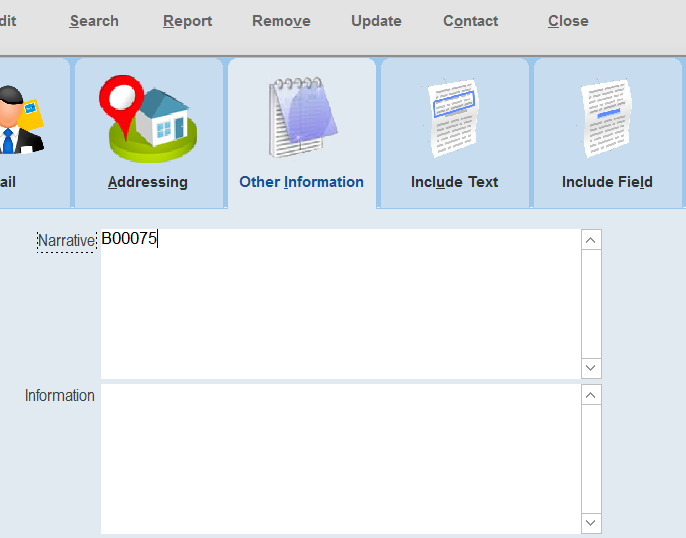Open the Search menu
This screenshot has width=686, height=538.
94,21
